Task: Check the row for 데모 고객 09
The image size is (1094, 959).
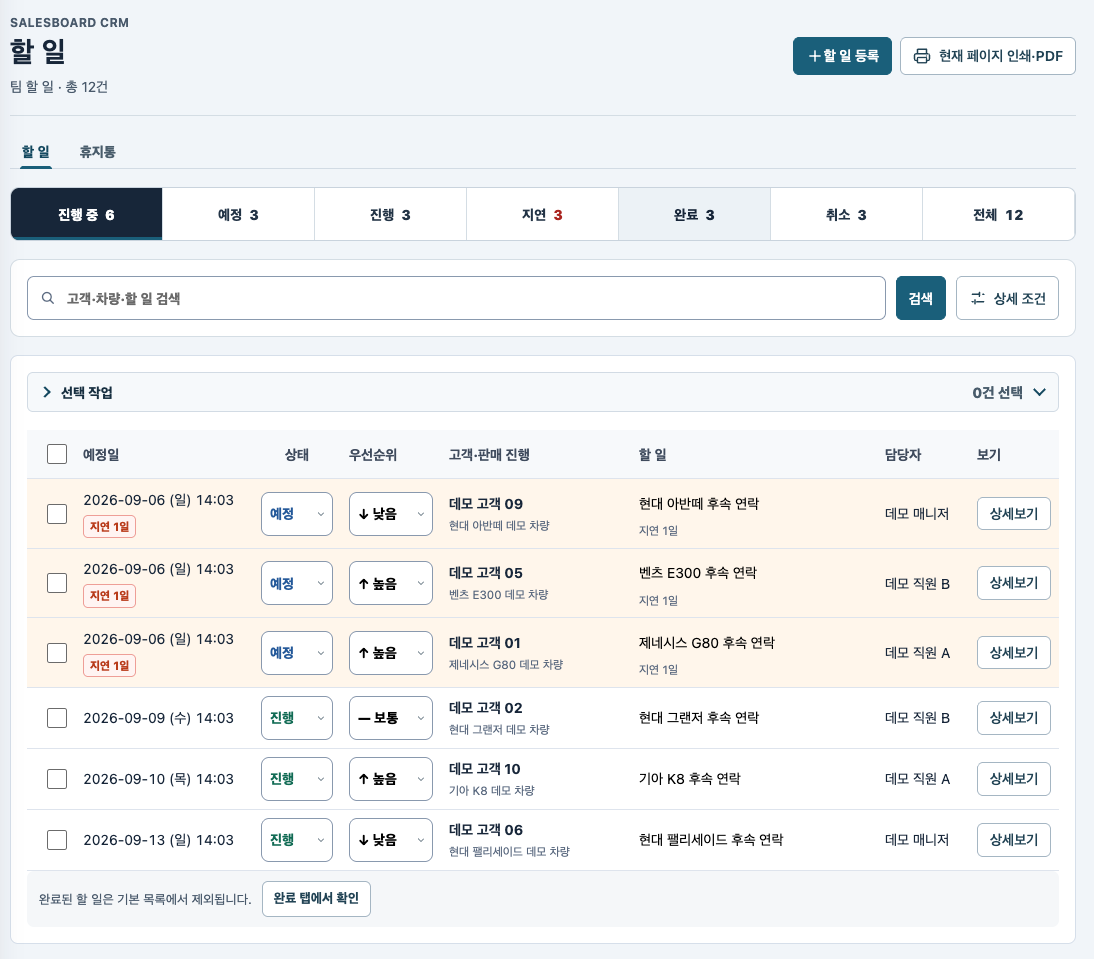Action: click(57, 514)
